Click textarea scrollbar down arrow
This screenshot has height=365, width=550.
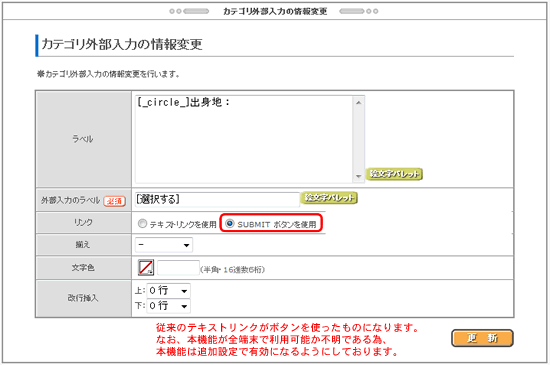point(358,176)
